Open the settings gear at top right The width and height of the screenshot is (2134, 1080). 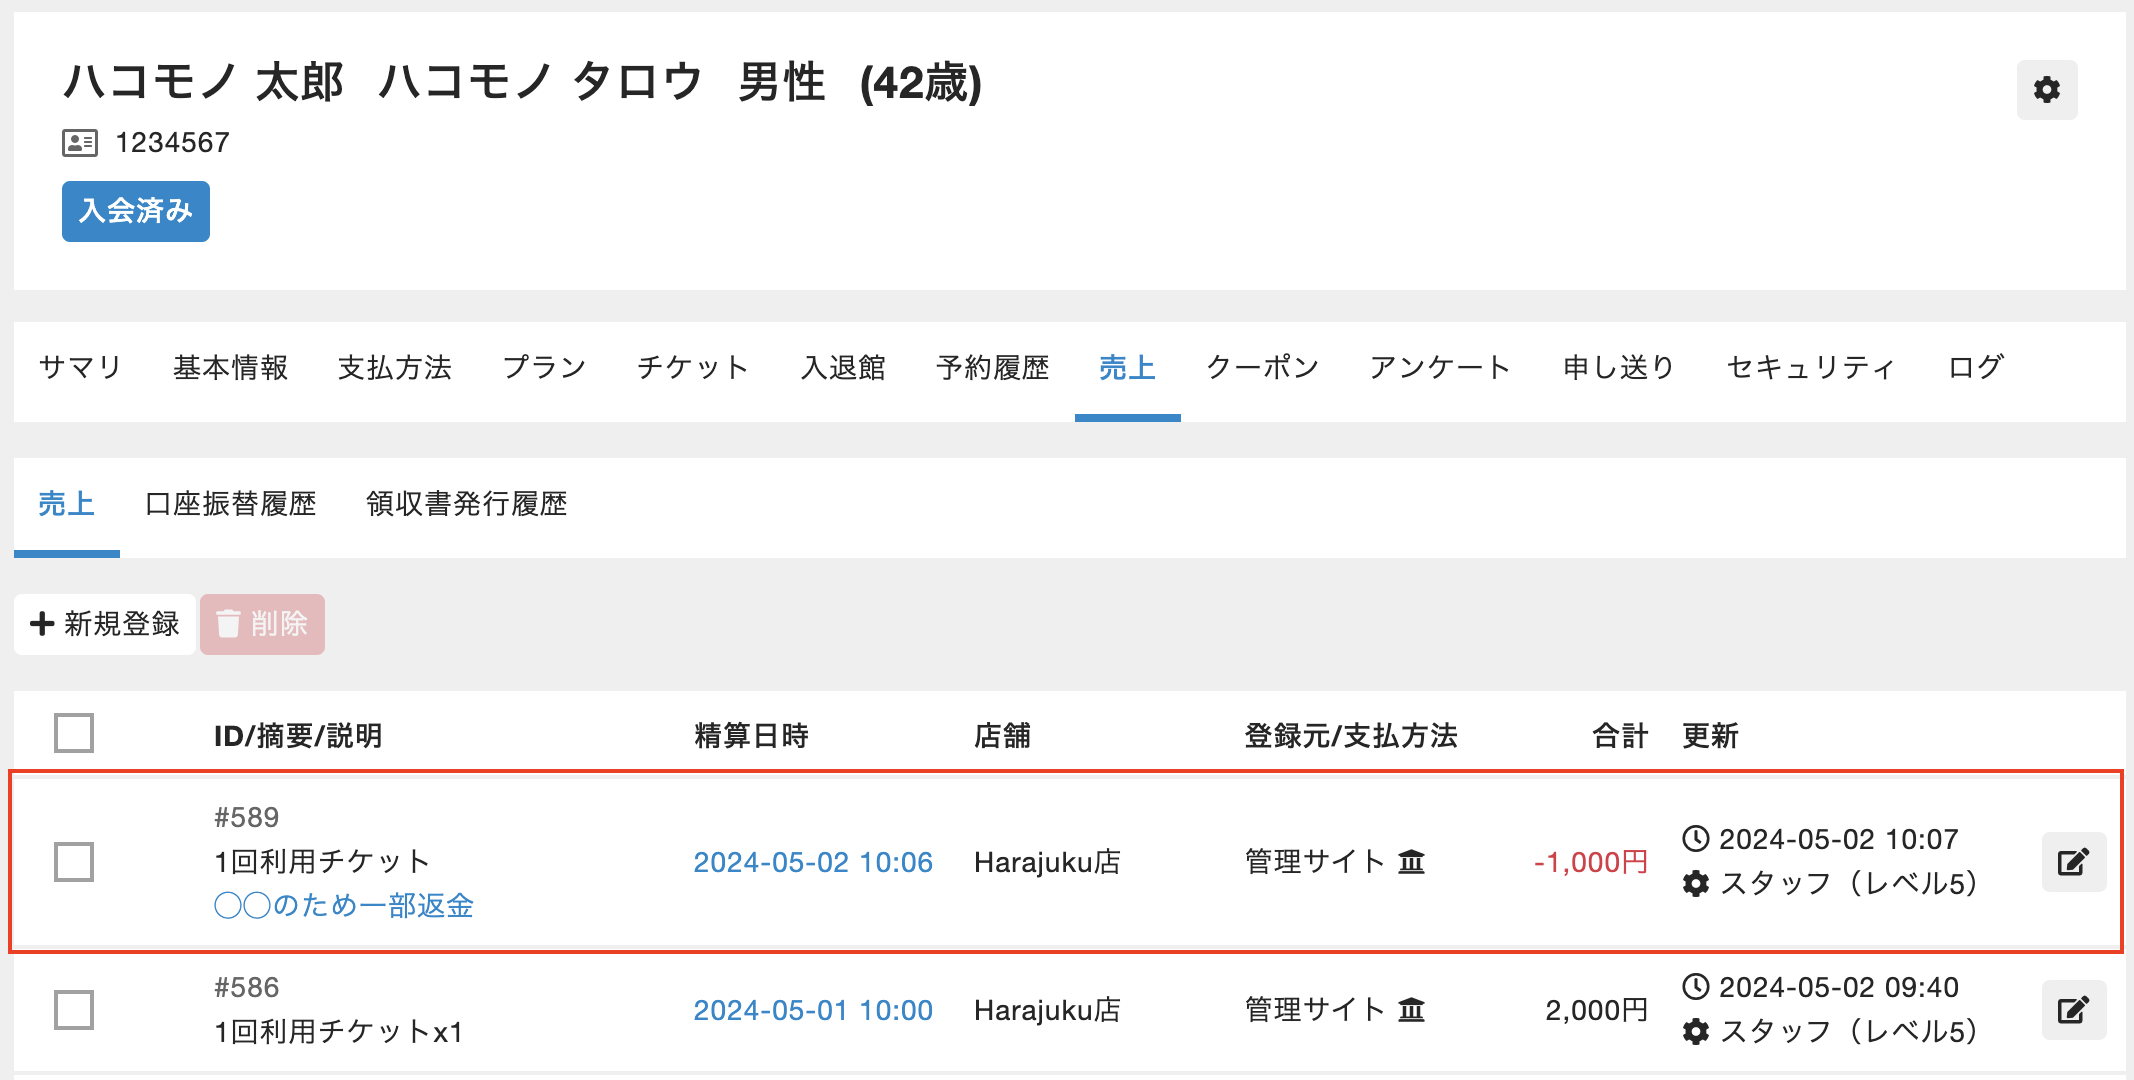pyautogui.click(x=2046, y=90)
